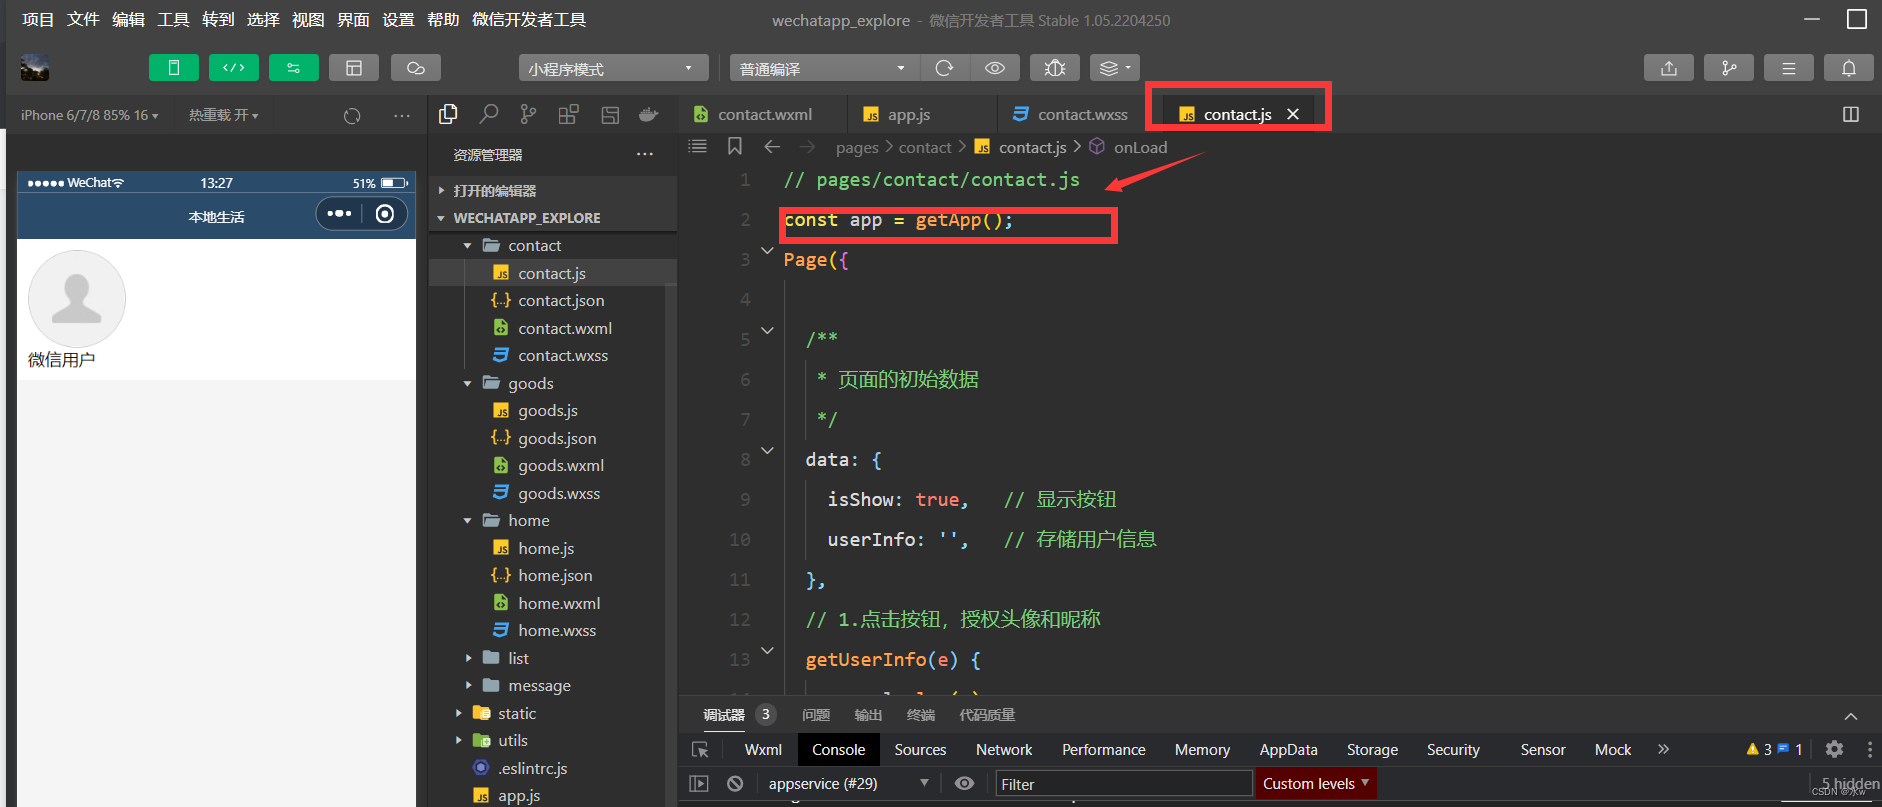Click the preview eye icon
The image size is (1882, 807).
pyautogui.click(x=995, y=68)
